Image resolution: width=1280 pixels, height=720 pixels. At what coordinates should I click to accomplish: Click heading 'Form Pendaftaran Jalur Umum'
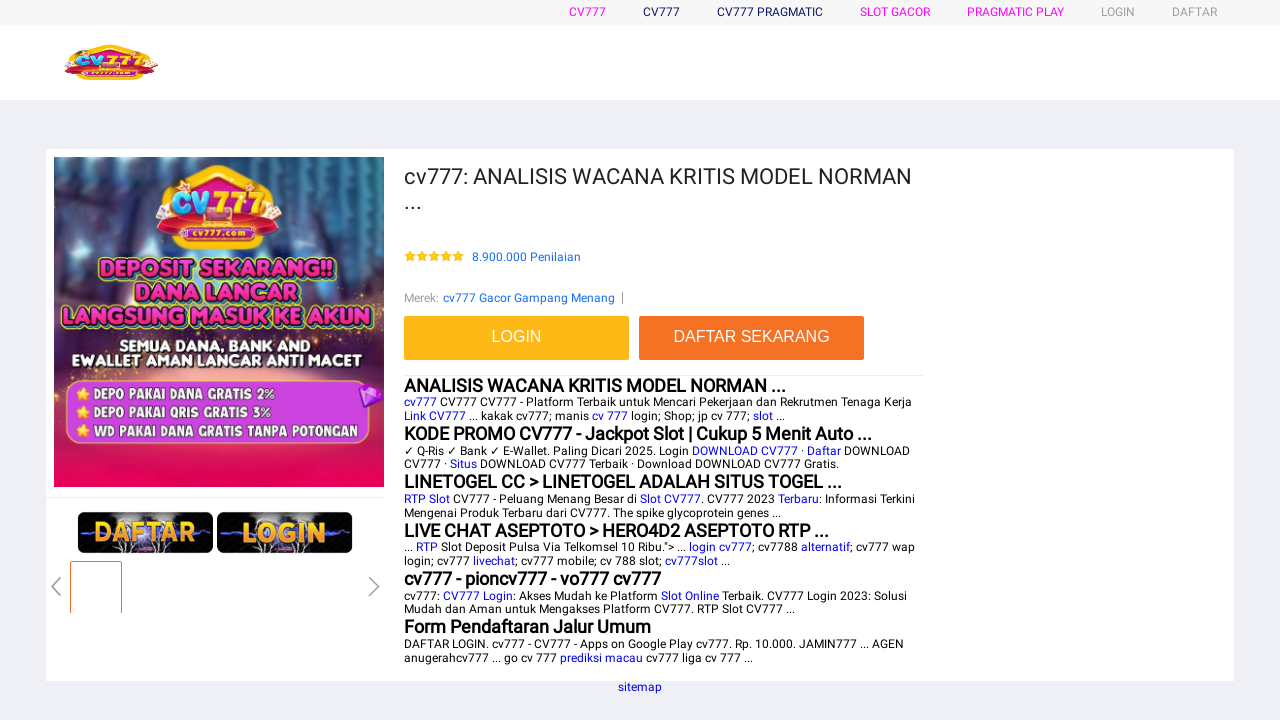[527, 627]
